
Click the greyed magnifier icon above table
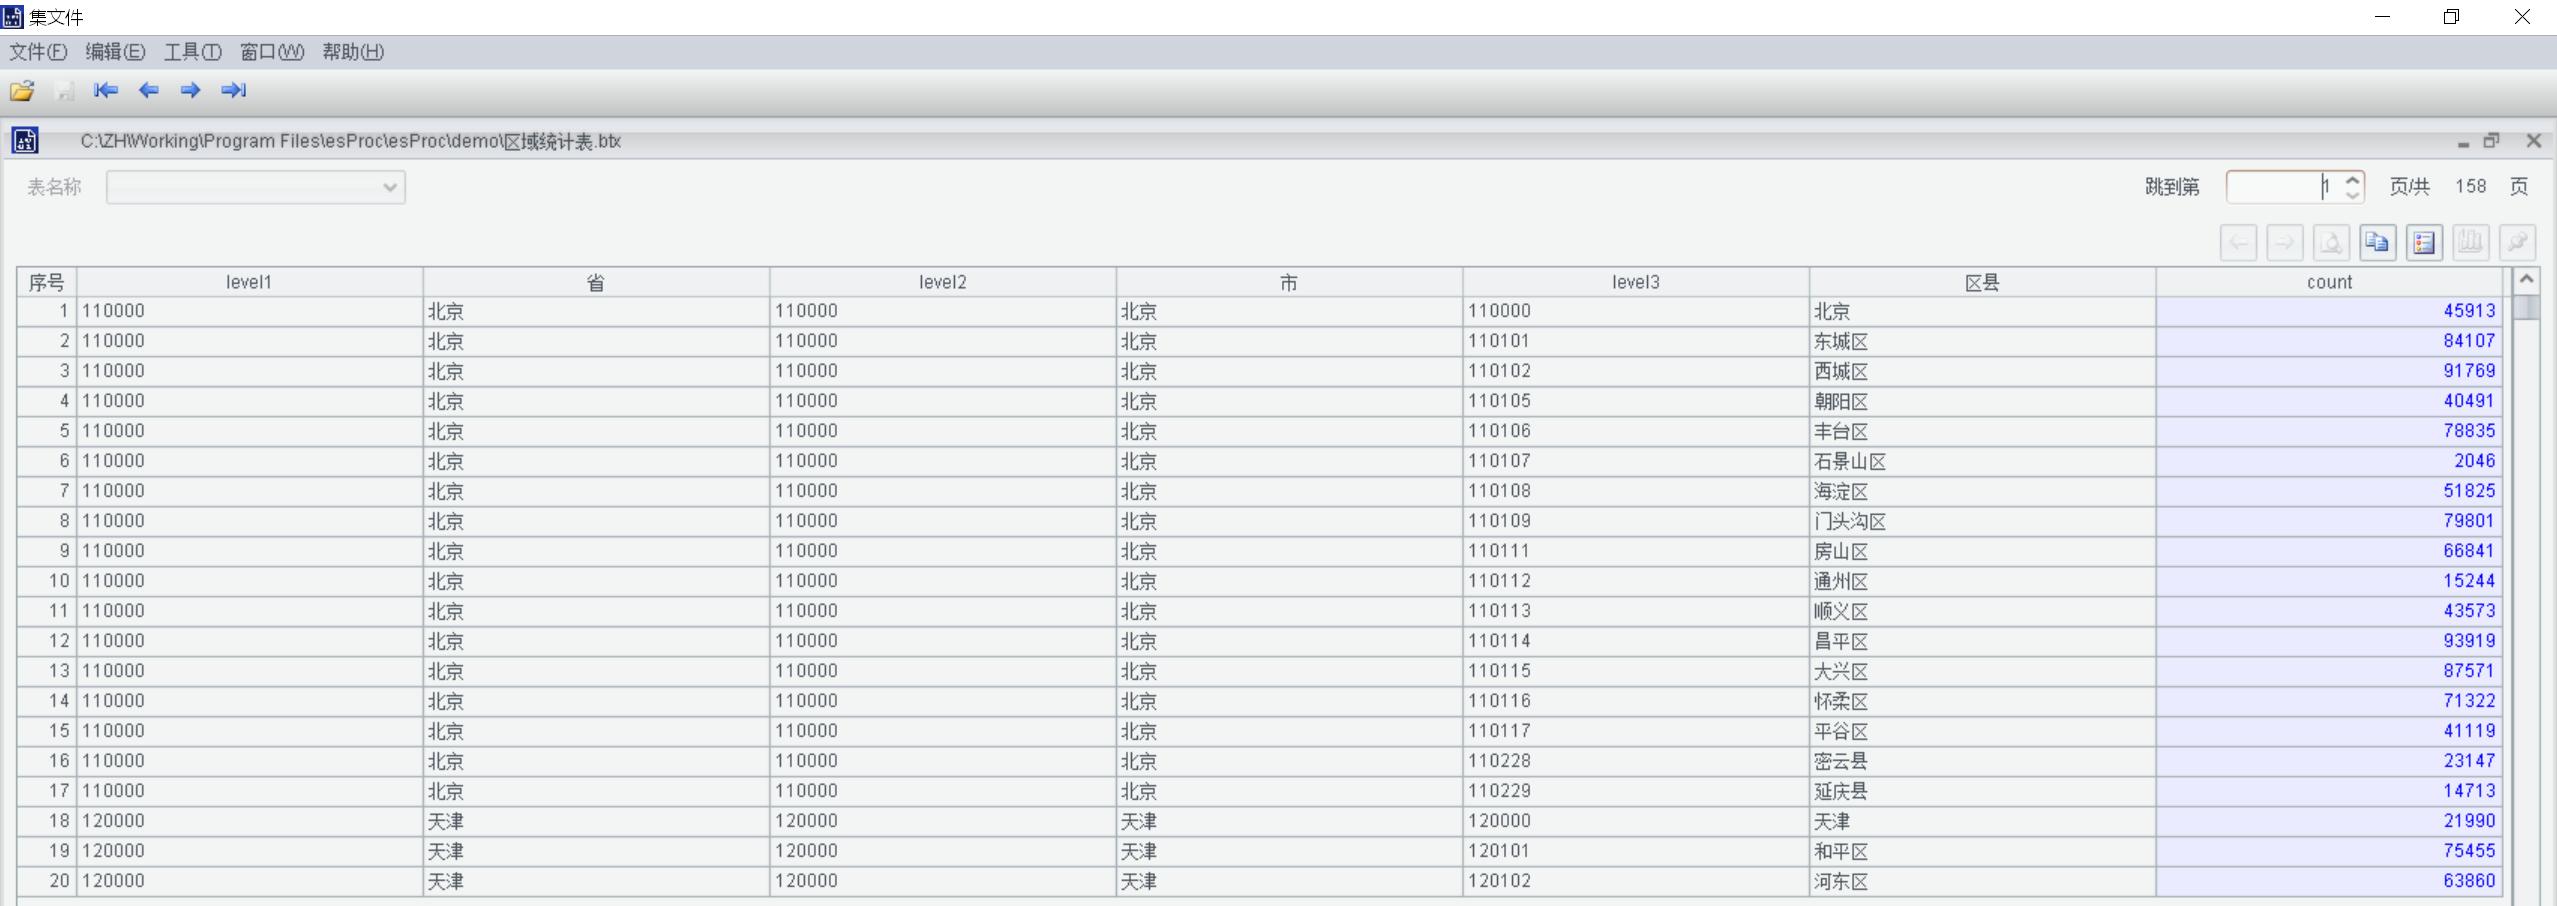click(x=2332, y=243)
